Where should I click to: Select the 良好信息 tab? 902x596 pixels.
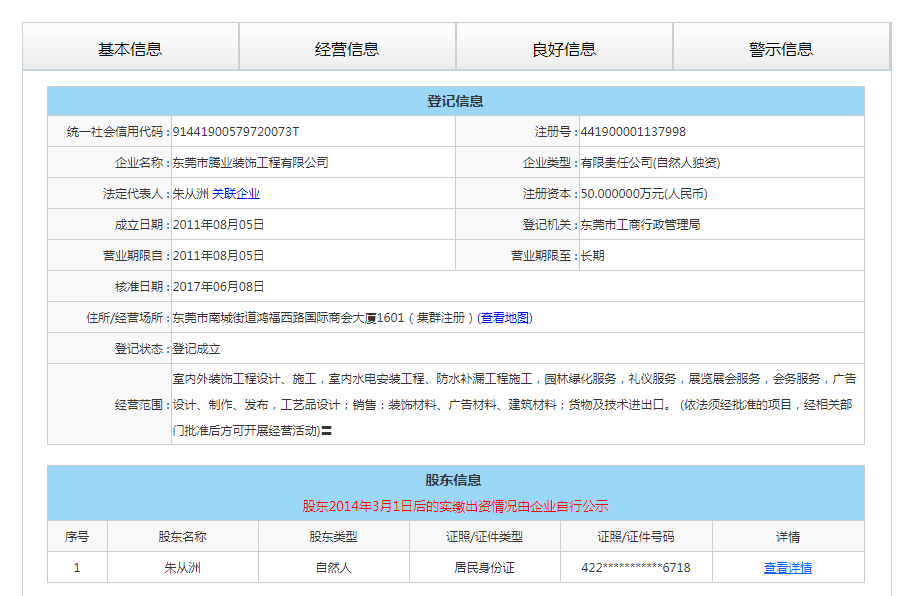pyautogui.click(x=564, y=48)
